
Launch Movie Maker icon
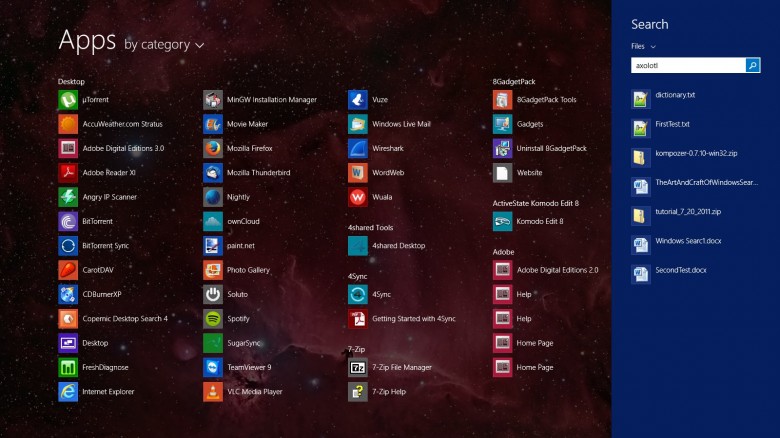click(x=213, y=124)
